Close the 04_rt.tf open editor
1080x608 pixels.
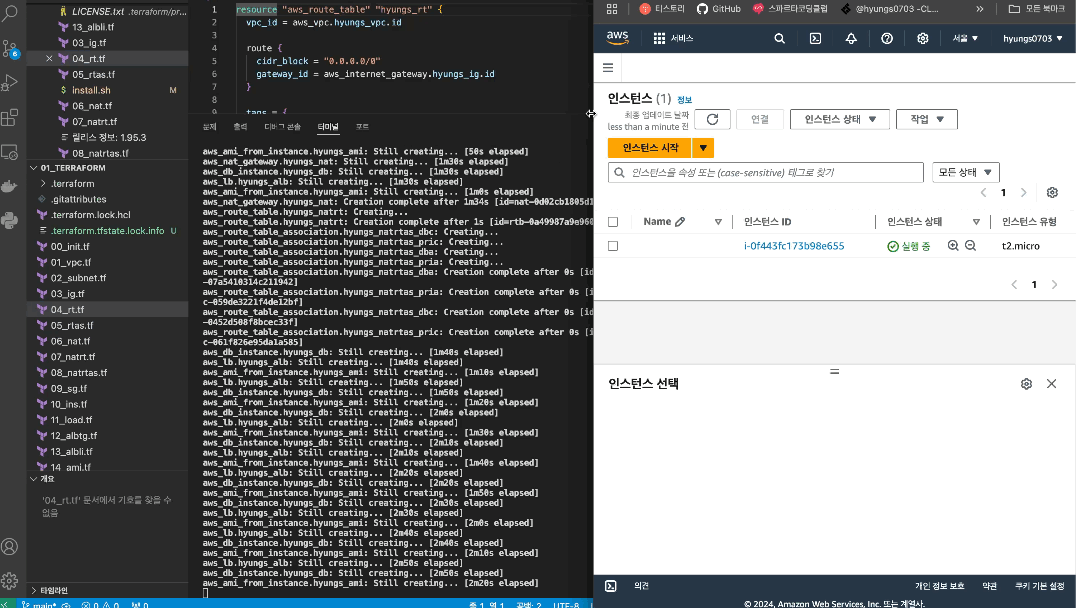tap(49, 59)
